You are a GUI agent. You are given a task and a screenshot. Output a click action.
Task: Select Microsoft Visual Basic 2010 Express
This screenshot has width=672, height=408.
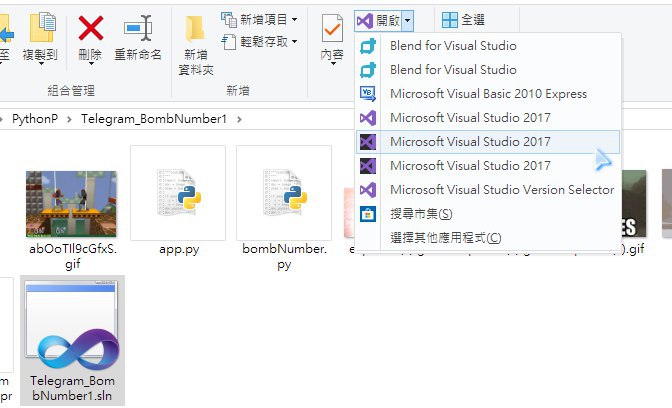(488, 93)
